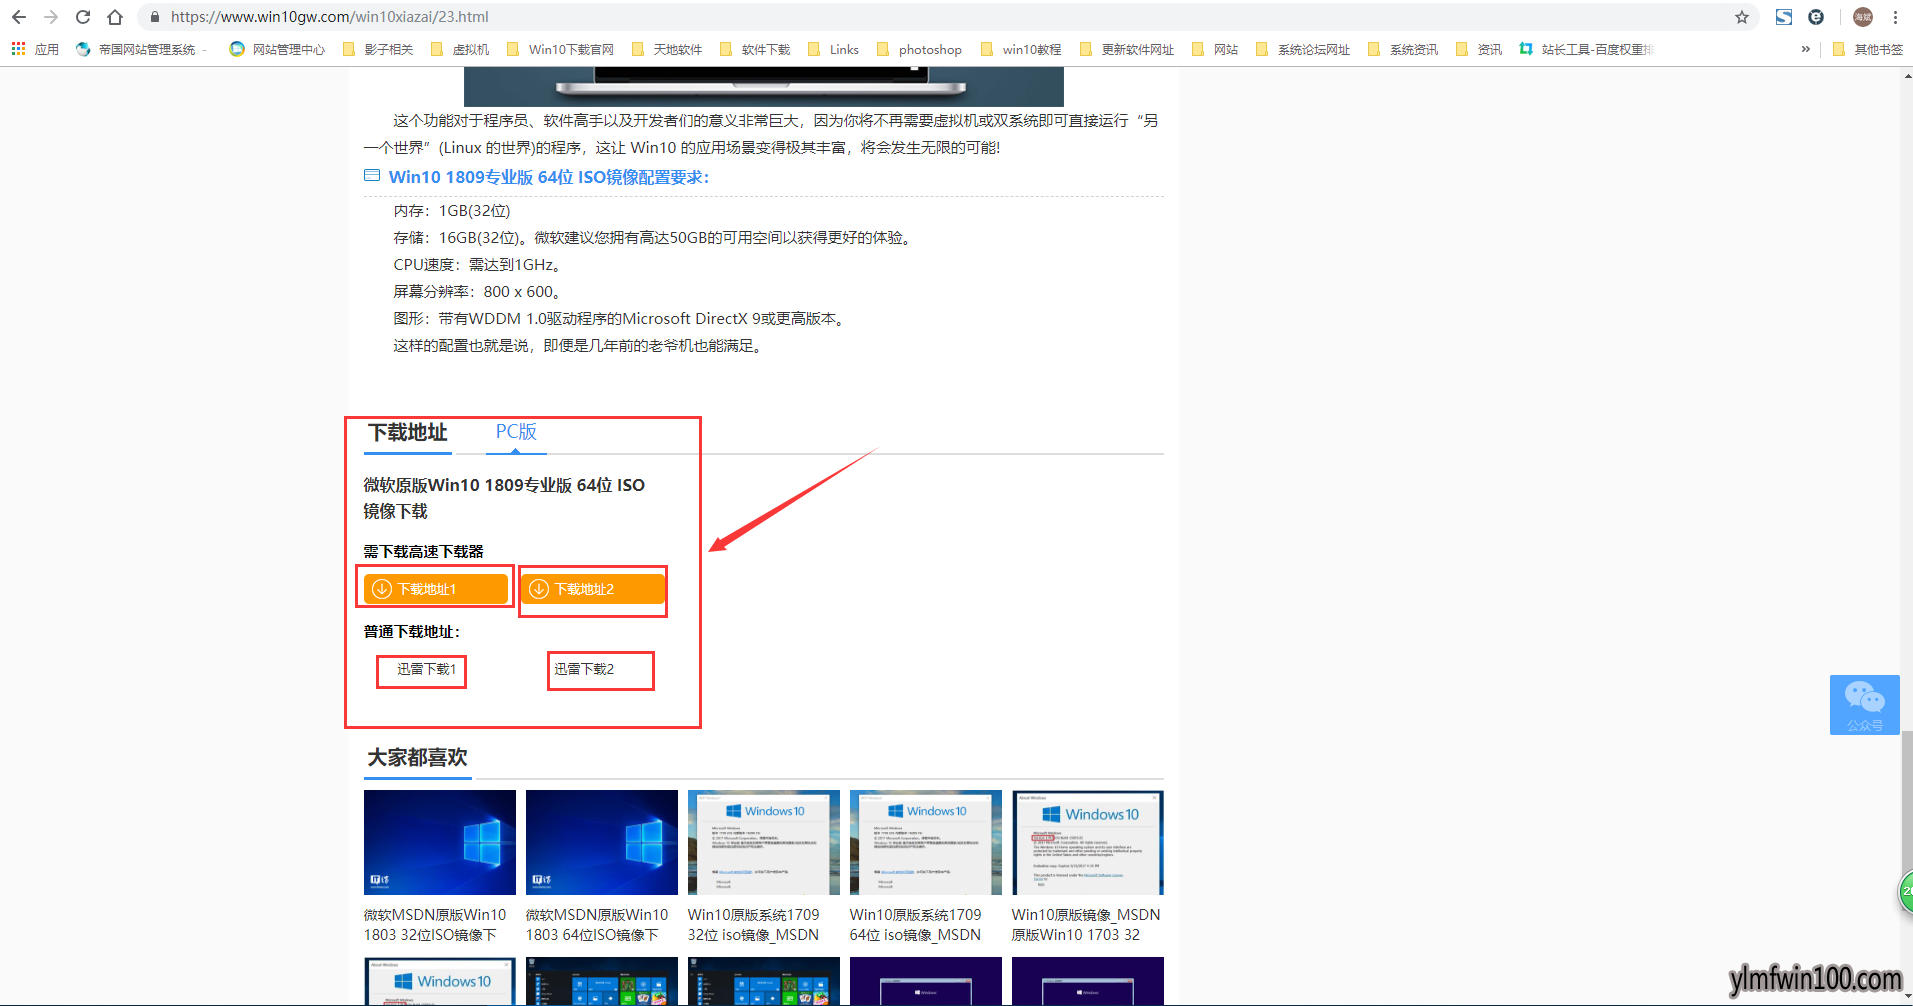Click the blue extension icon beside the star
The image size is (1913, 1006).
pos(1784,17)
